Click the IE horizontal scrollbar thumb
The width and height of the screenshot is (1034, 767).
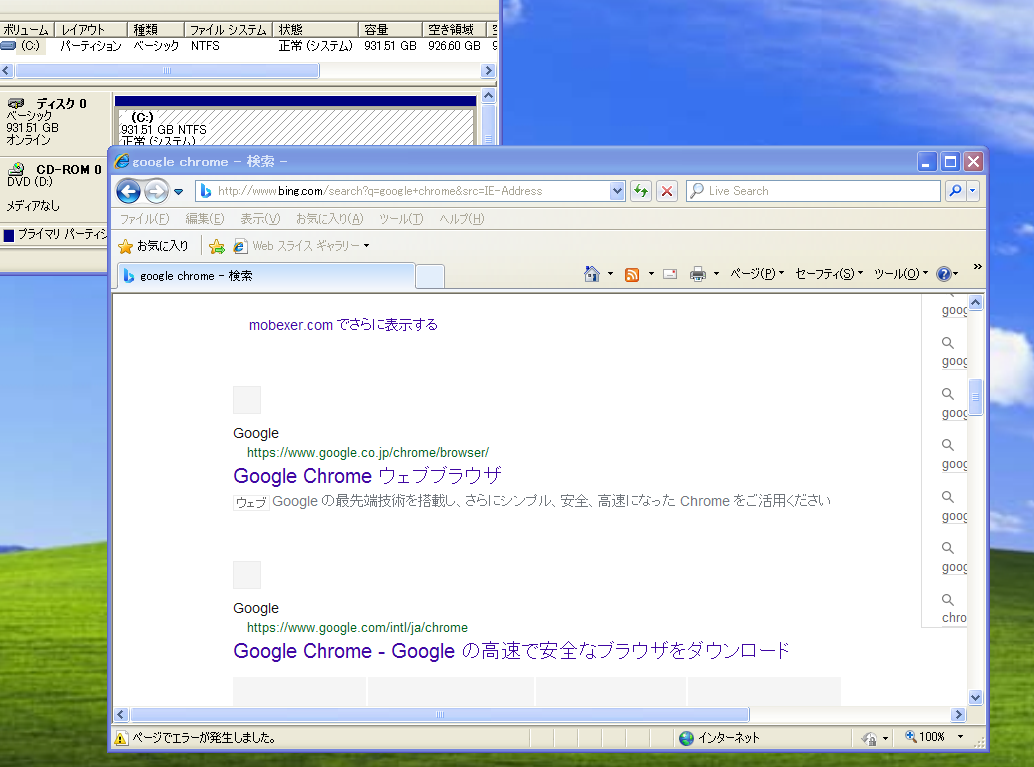pos(440,714)
